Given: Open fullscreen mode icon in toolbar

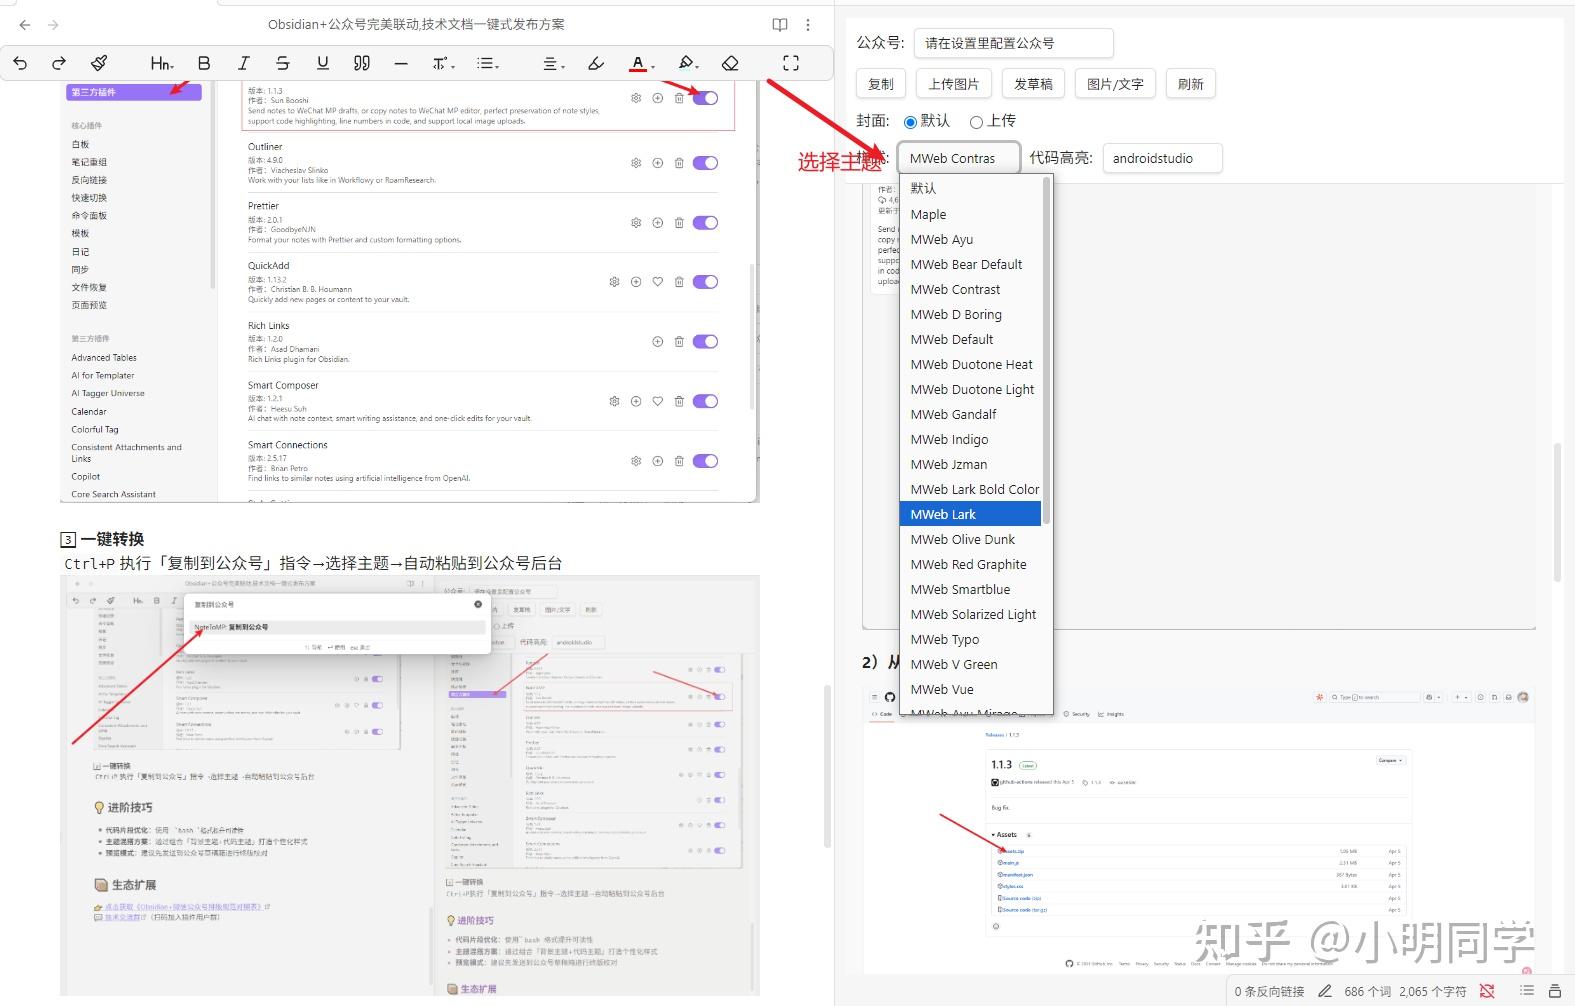Looking at the screenshot, I should coord(791,63).
